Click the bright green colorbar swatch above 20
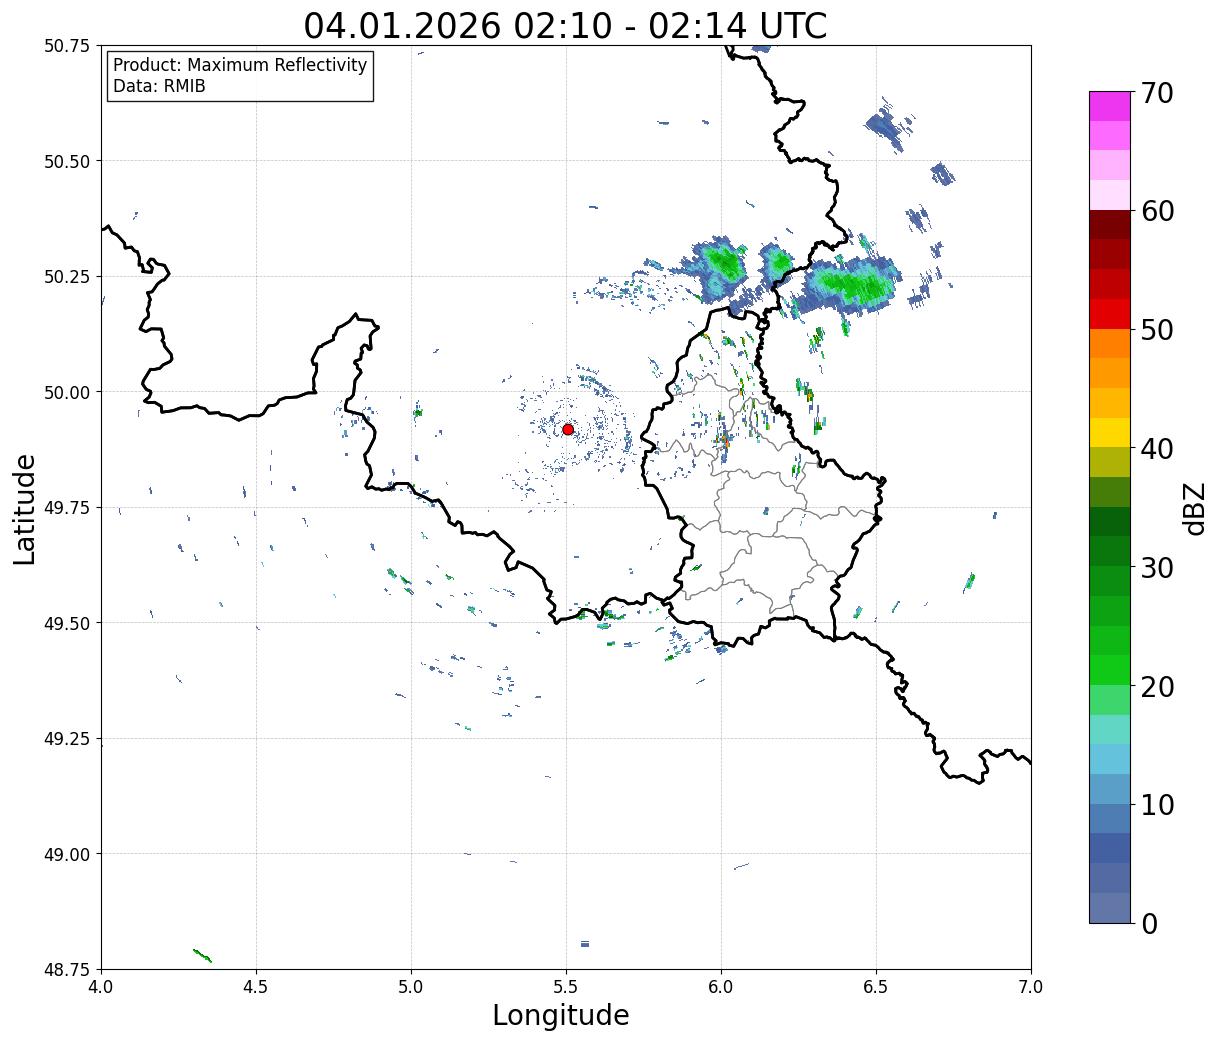 (x=1110, y=670)
